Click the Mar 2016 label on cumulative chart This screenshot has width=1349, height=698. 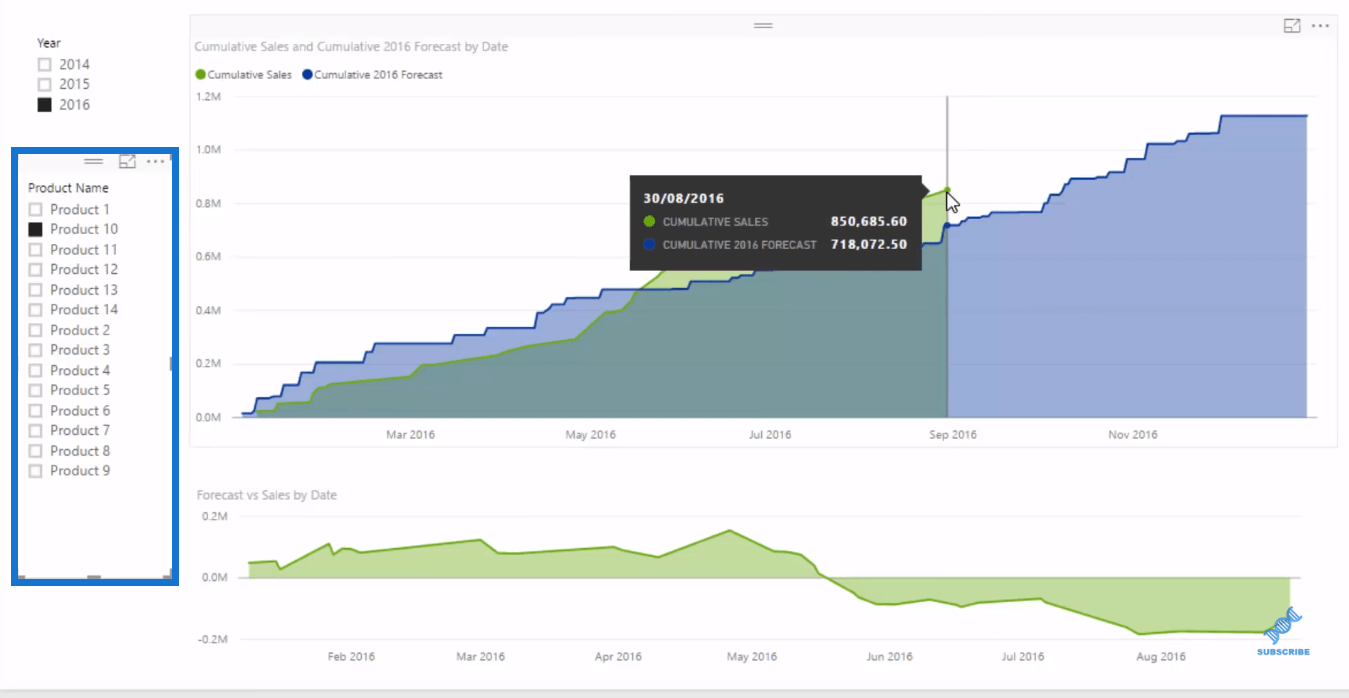[410, 434]
